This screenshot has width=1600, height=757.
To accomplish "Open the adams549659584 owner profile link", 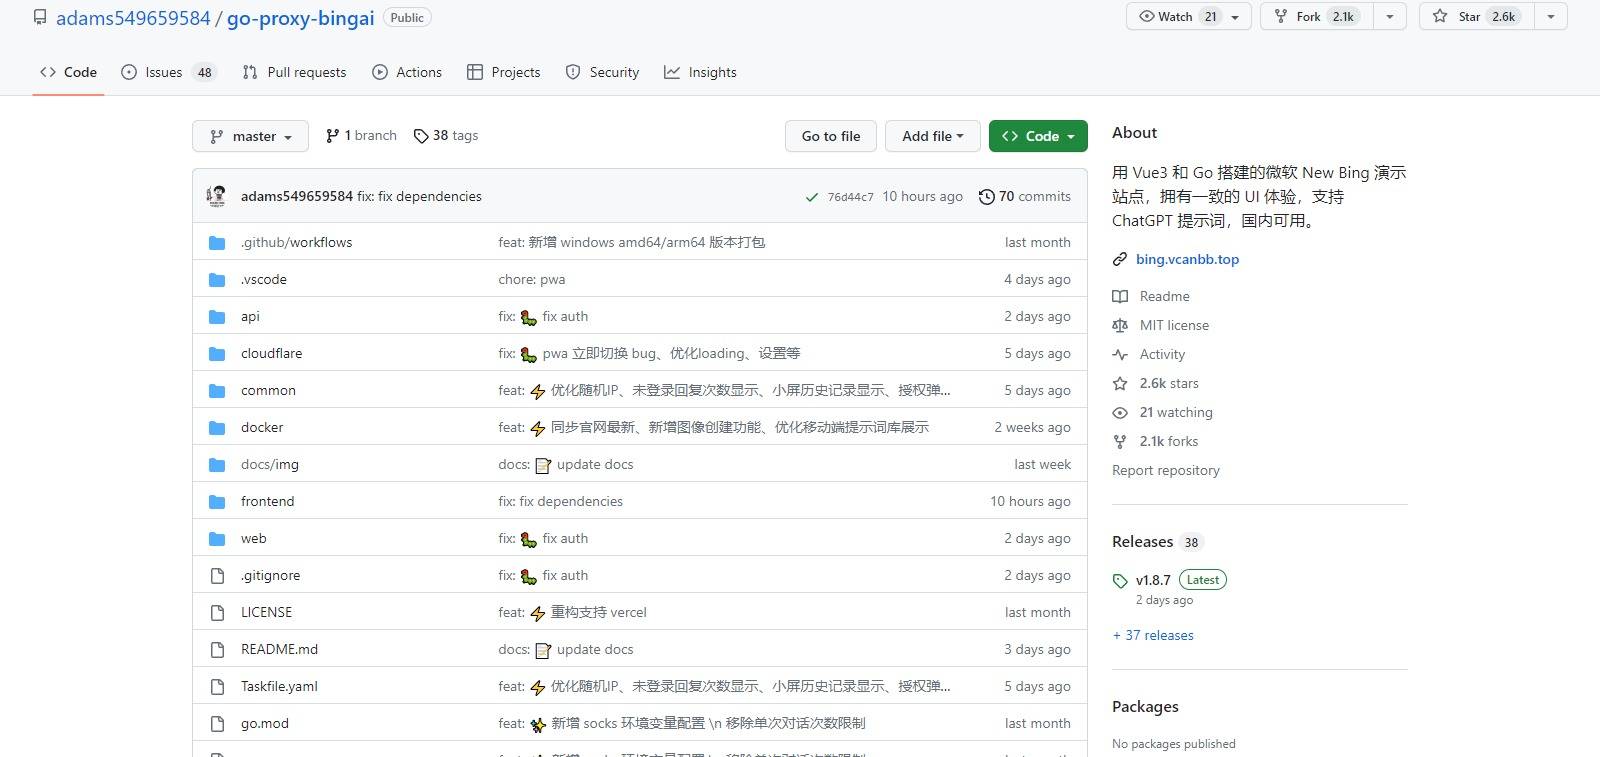I will pyautogui.click(x=133, y=18).
